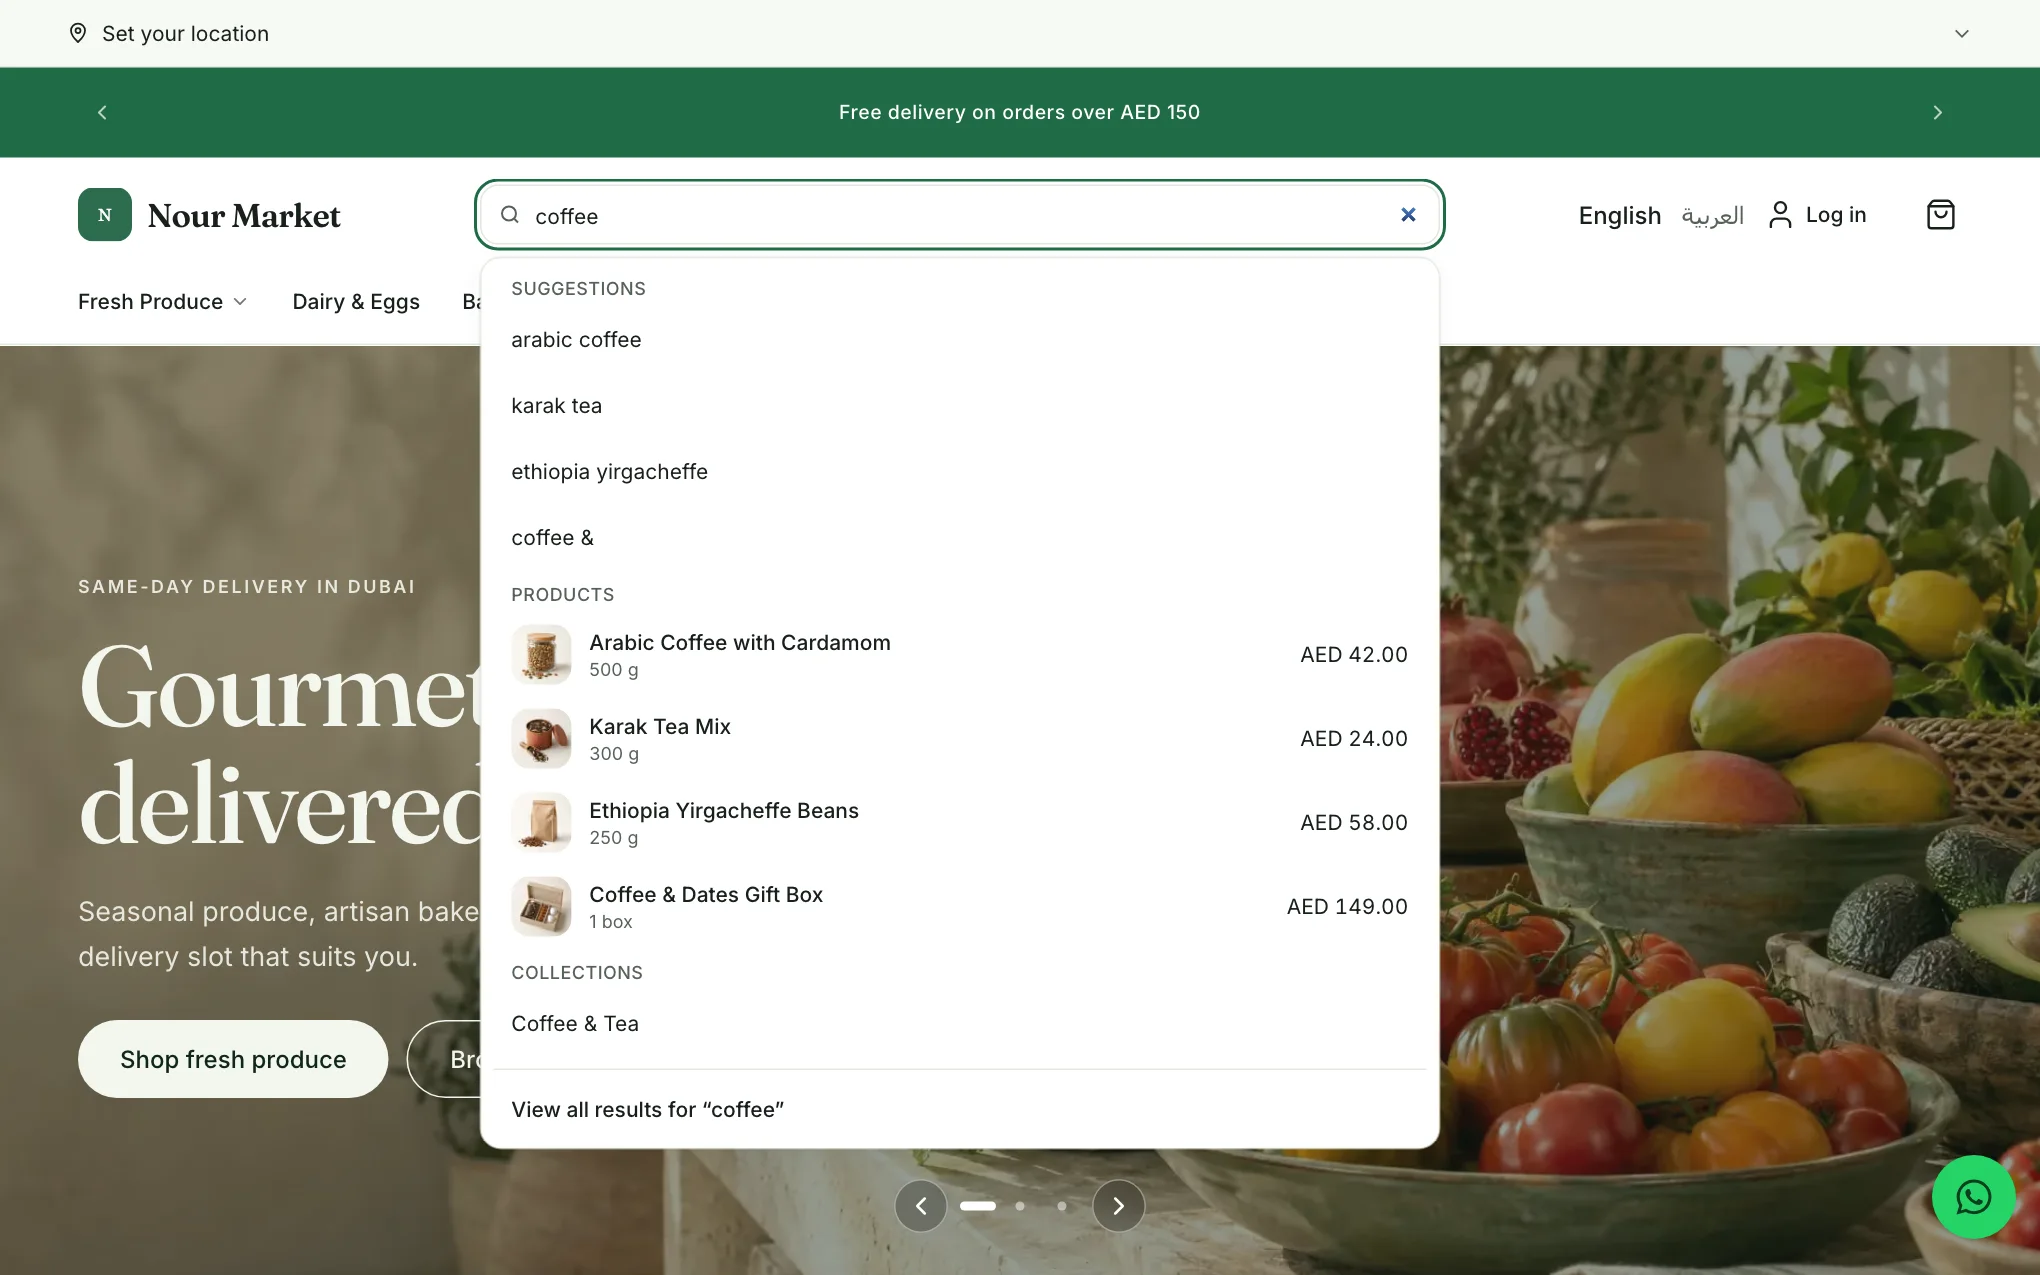Show next announcement in green banner
The height and width of the screenshot is (1275, 2040).
tap(1937, 112)
